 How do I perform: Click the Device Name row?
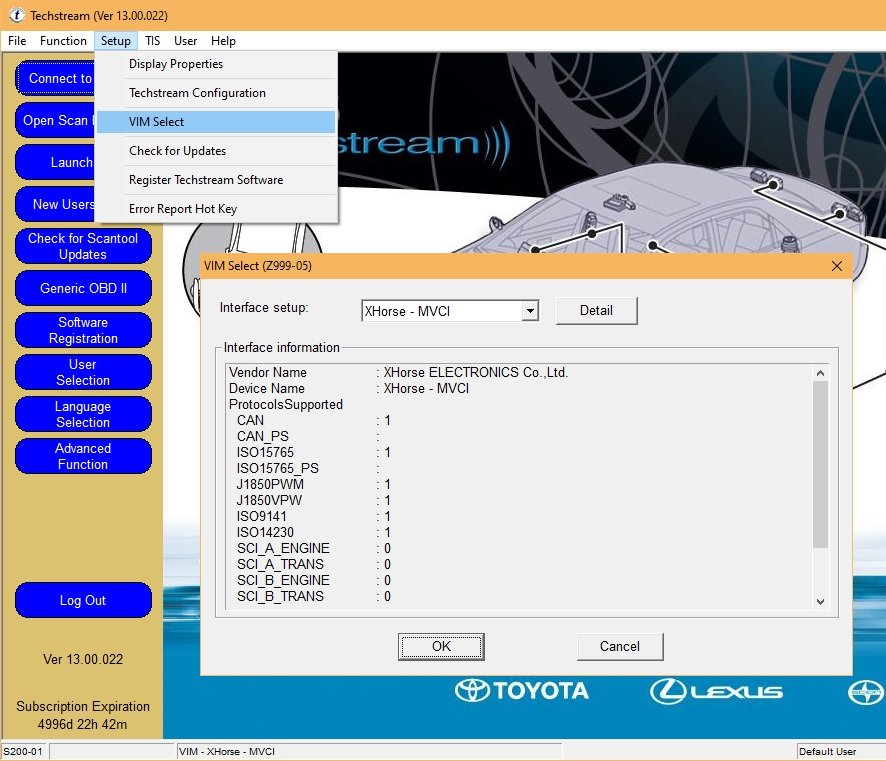click(x=349, y=389)
